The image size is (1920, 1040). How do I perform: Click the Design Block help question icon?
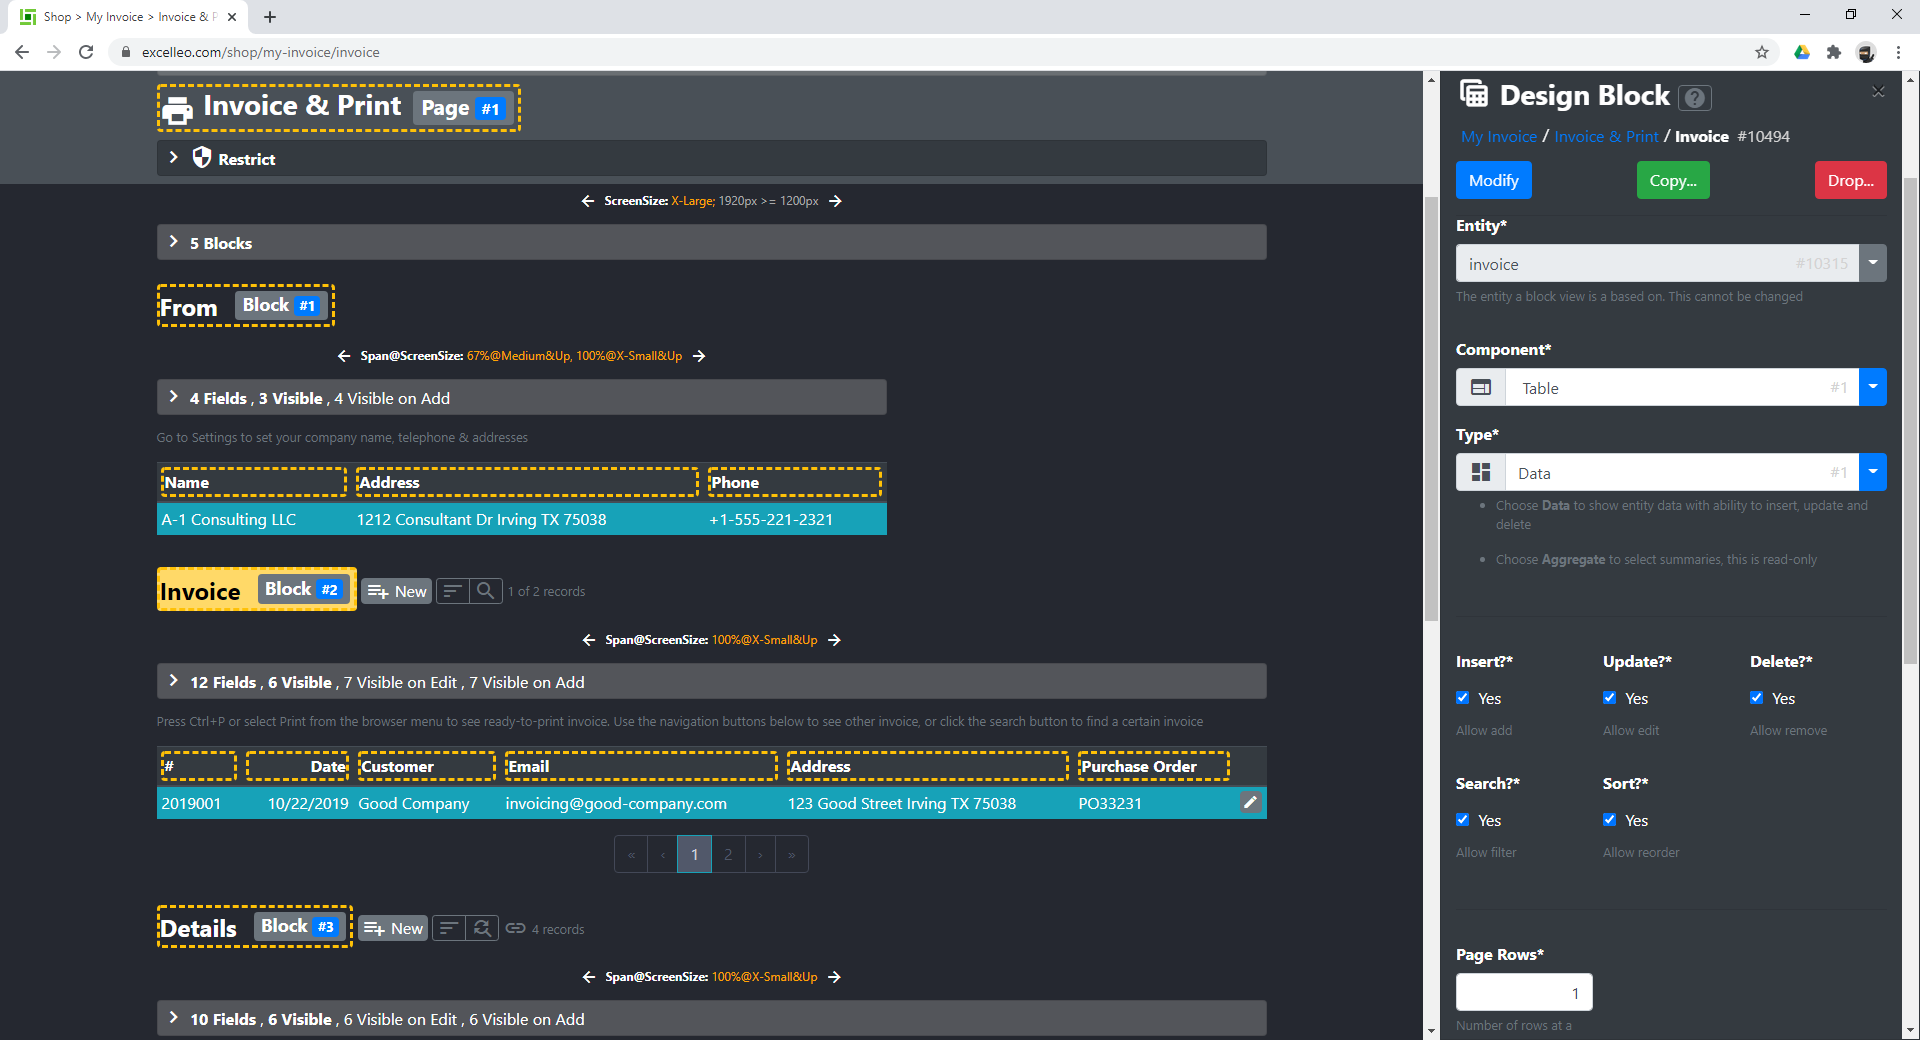point(1695,98)
